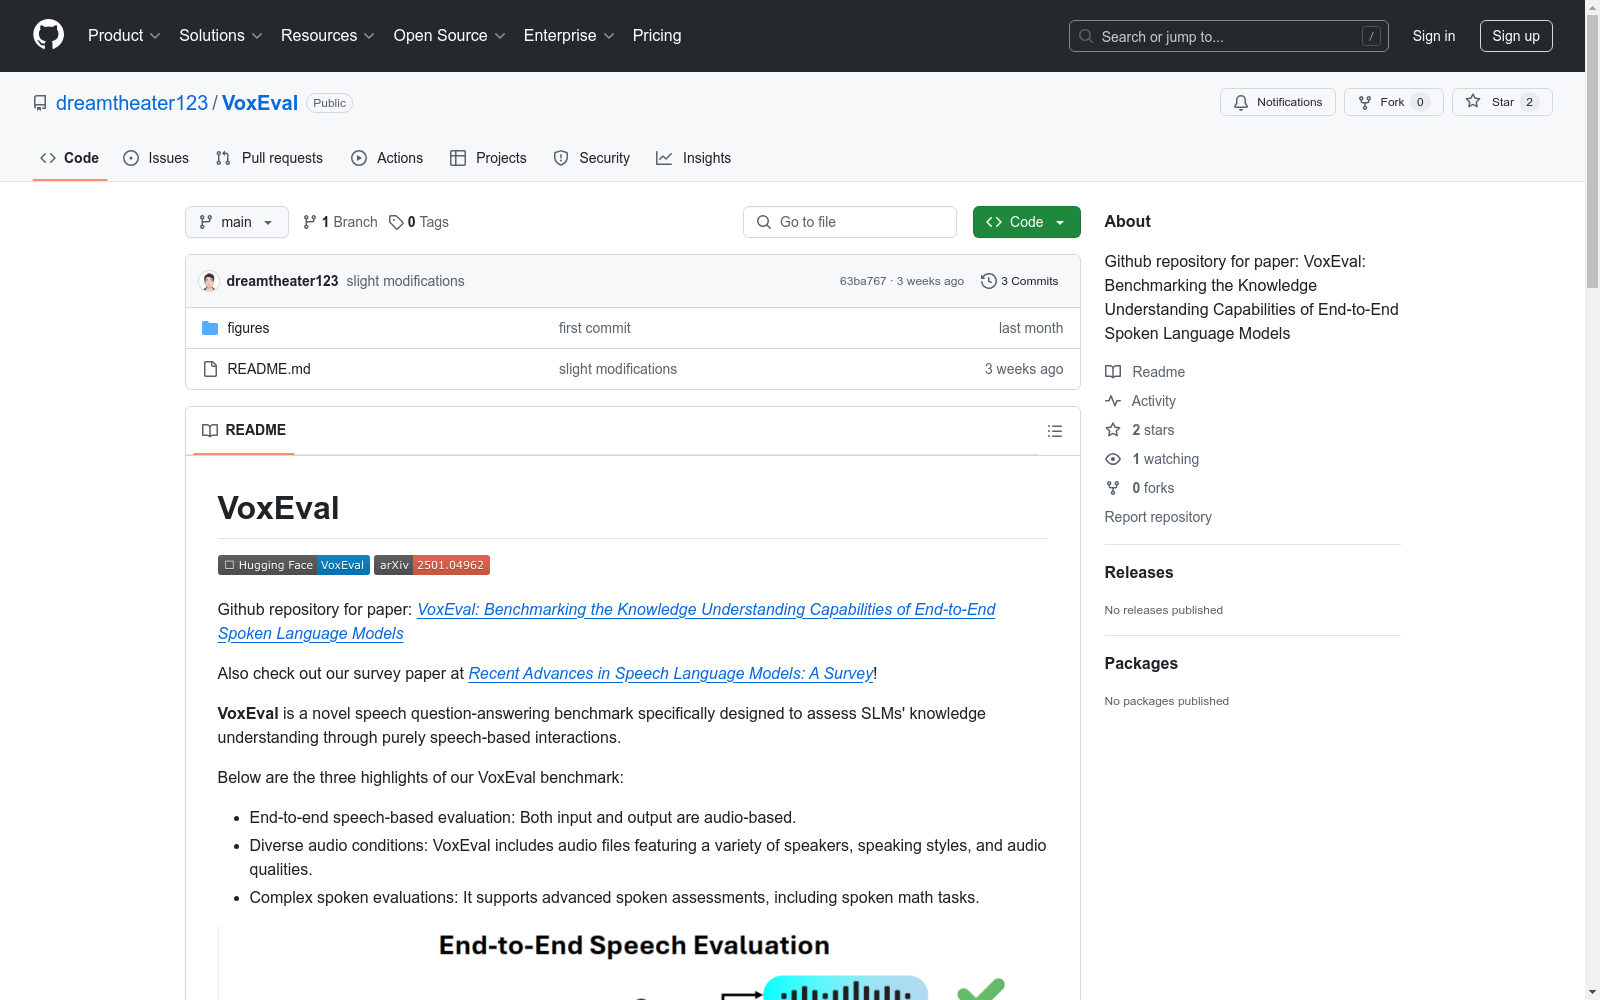Click the repository icon beside dreamtheater123

pyautogui.click(x=40, y=103)
